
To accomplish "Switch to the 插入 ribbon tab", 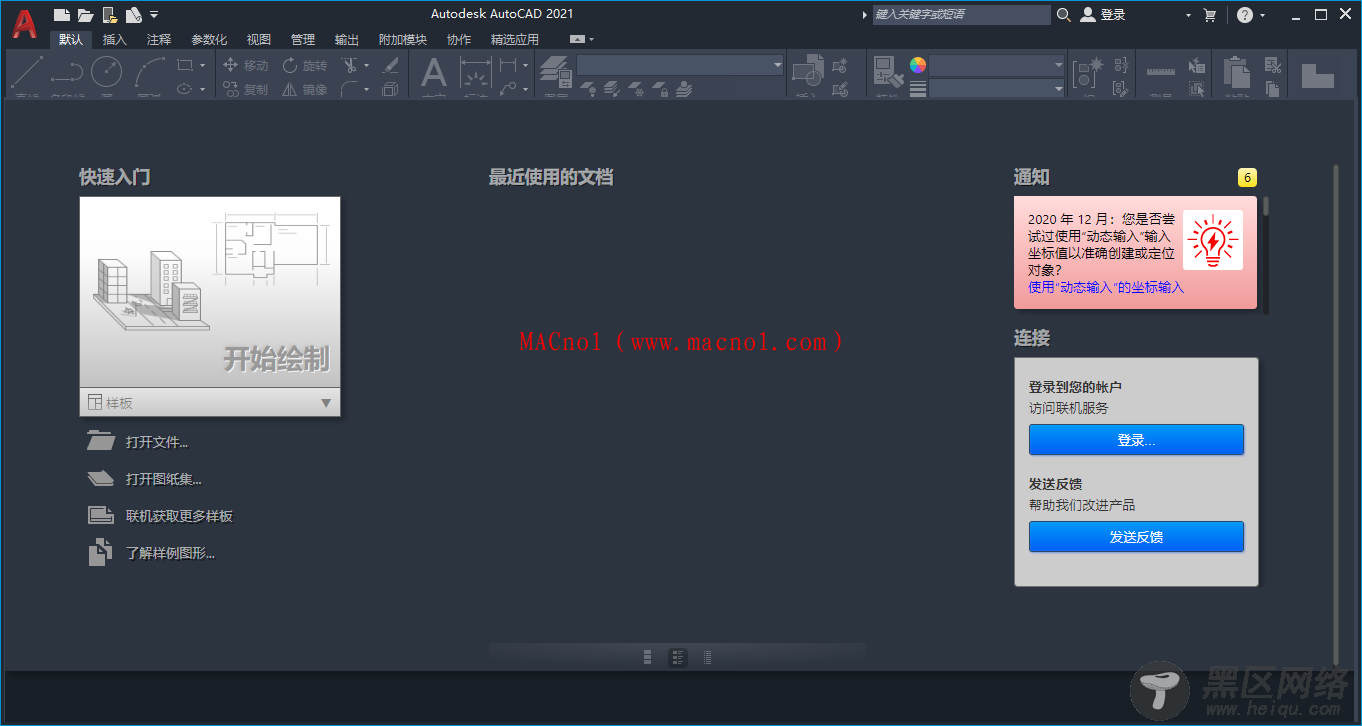I will point(115,40).
